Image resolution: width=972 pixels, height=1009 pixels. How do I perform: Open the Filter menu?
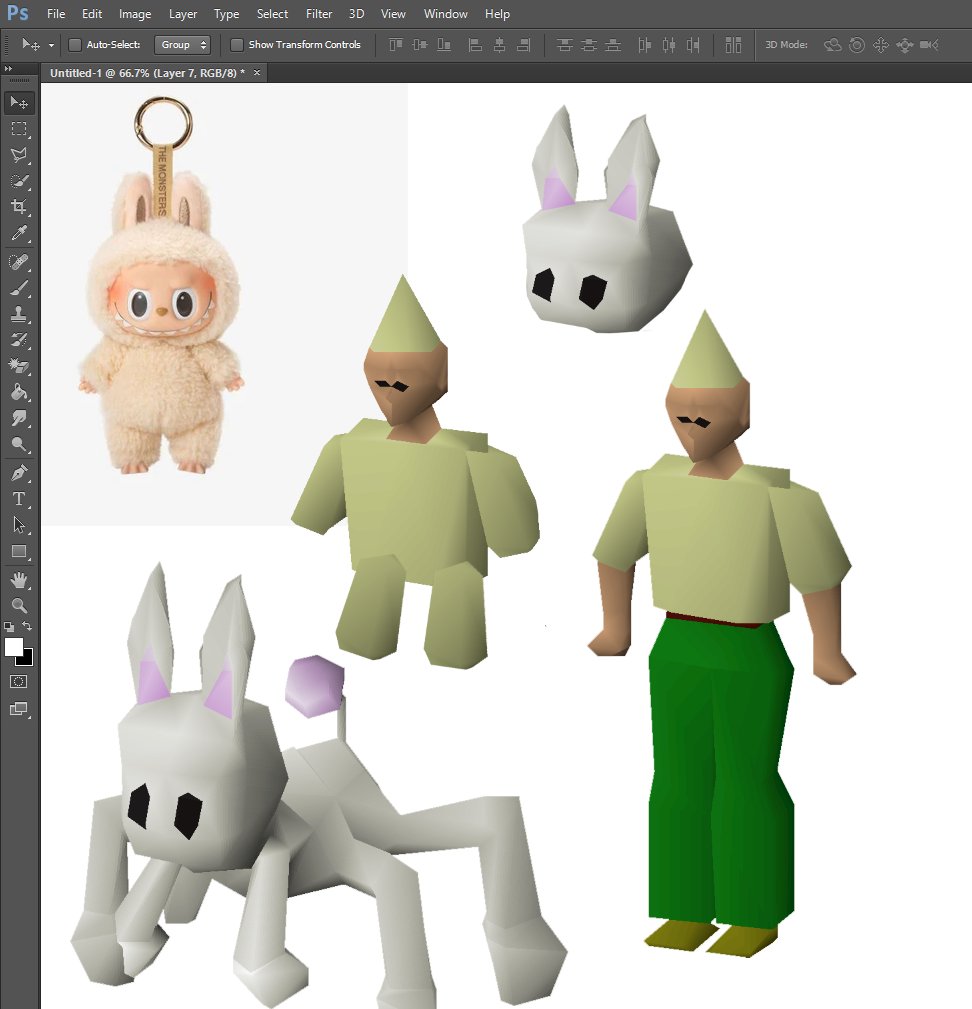pos(318,14)
